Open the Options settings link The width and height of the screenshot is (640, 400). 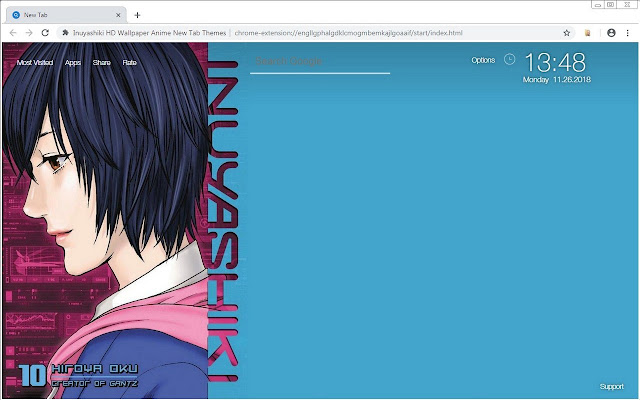(x=483, y=60)
